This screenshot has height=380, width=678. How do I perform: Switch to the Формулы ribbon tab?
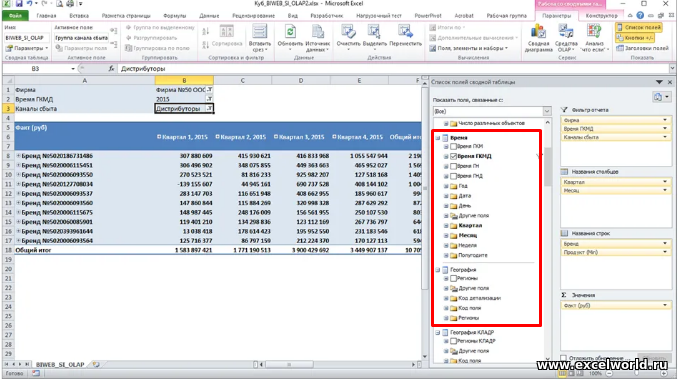pos(175,16)
